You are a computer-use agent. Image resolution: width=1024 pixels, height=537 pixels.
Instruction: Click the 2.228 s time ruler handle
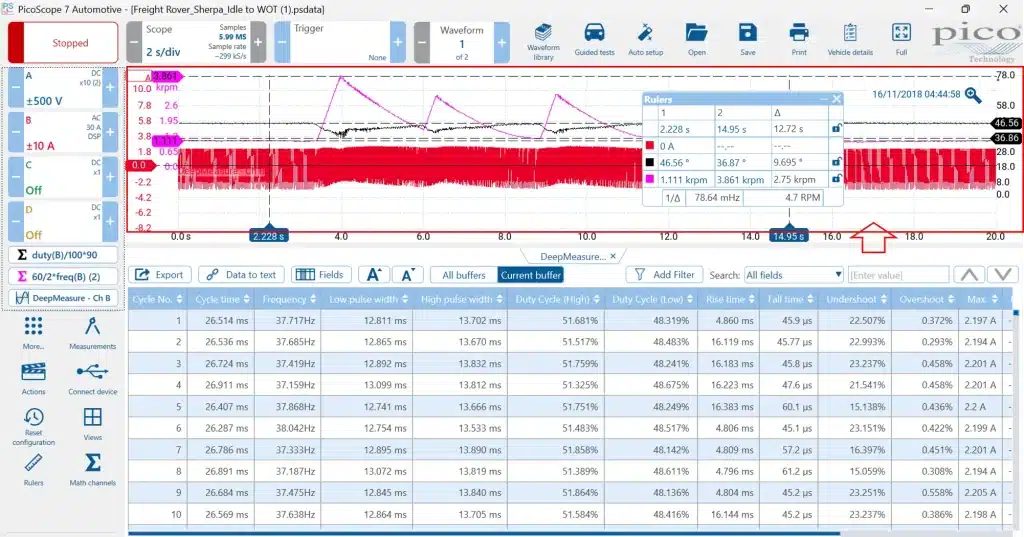point(268,236)
